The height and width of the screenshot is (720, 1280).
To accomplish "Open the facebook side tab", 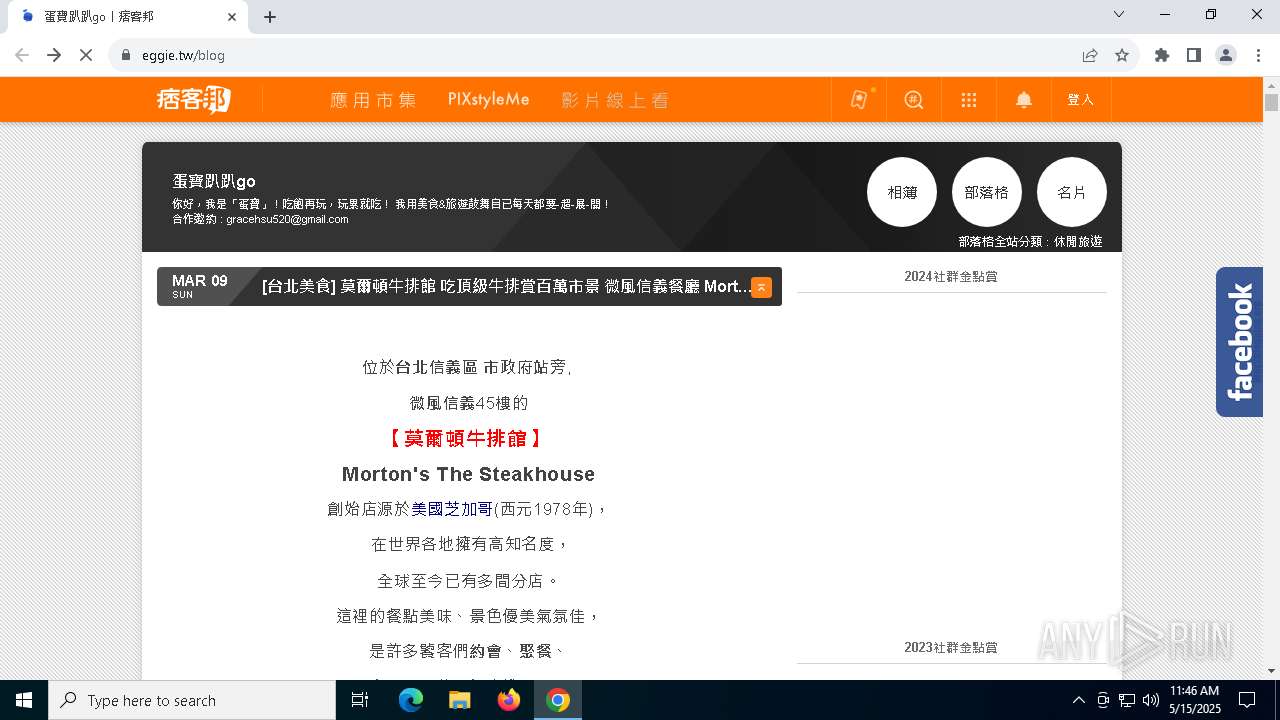I will 1239,342.
